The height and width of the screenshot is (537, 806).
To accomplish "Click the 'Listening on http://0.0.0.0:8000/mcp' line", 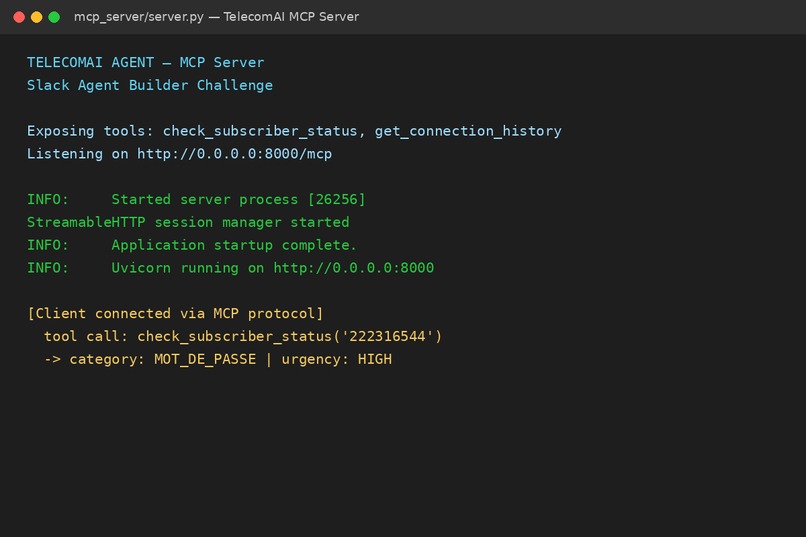I will [x=179, y=154].
